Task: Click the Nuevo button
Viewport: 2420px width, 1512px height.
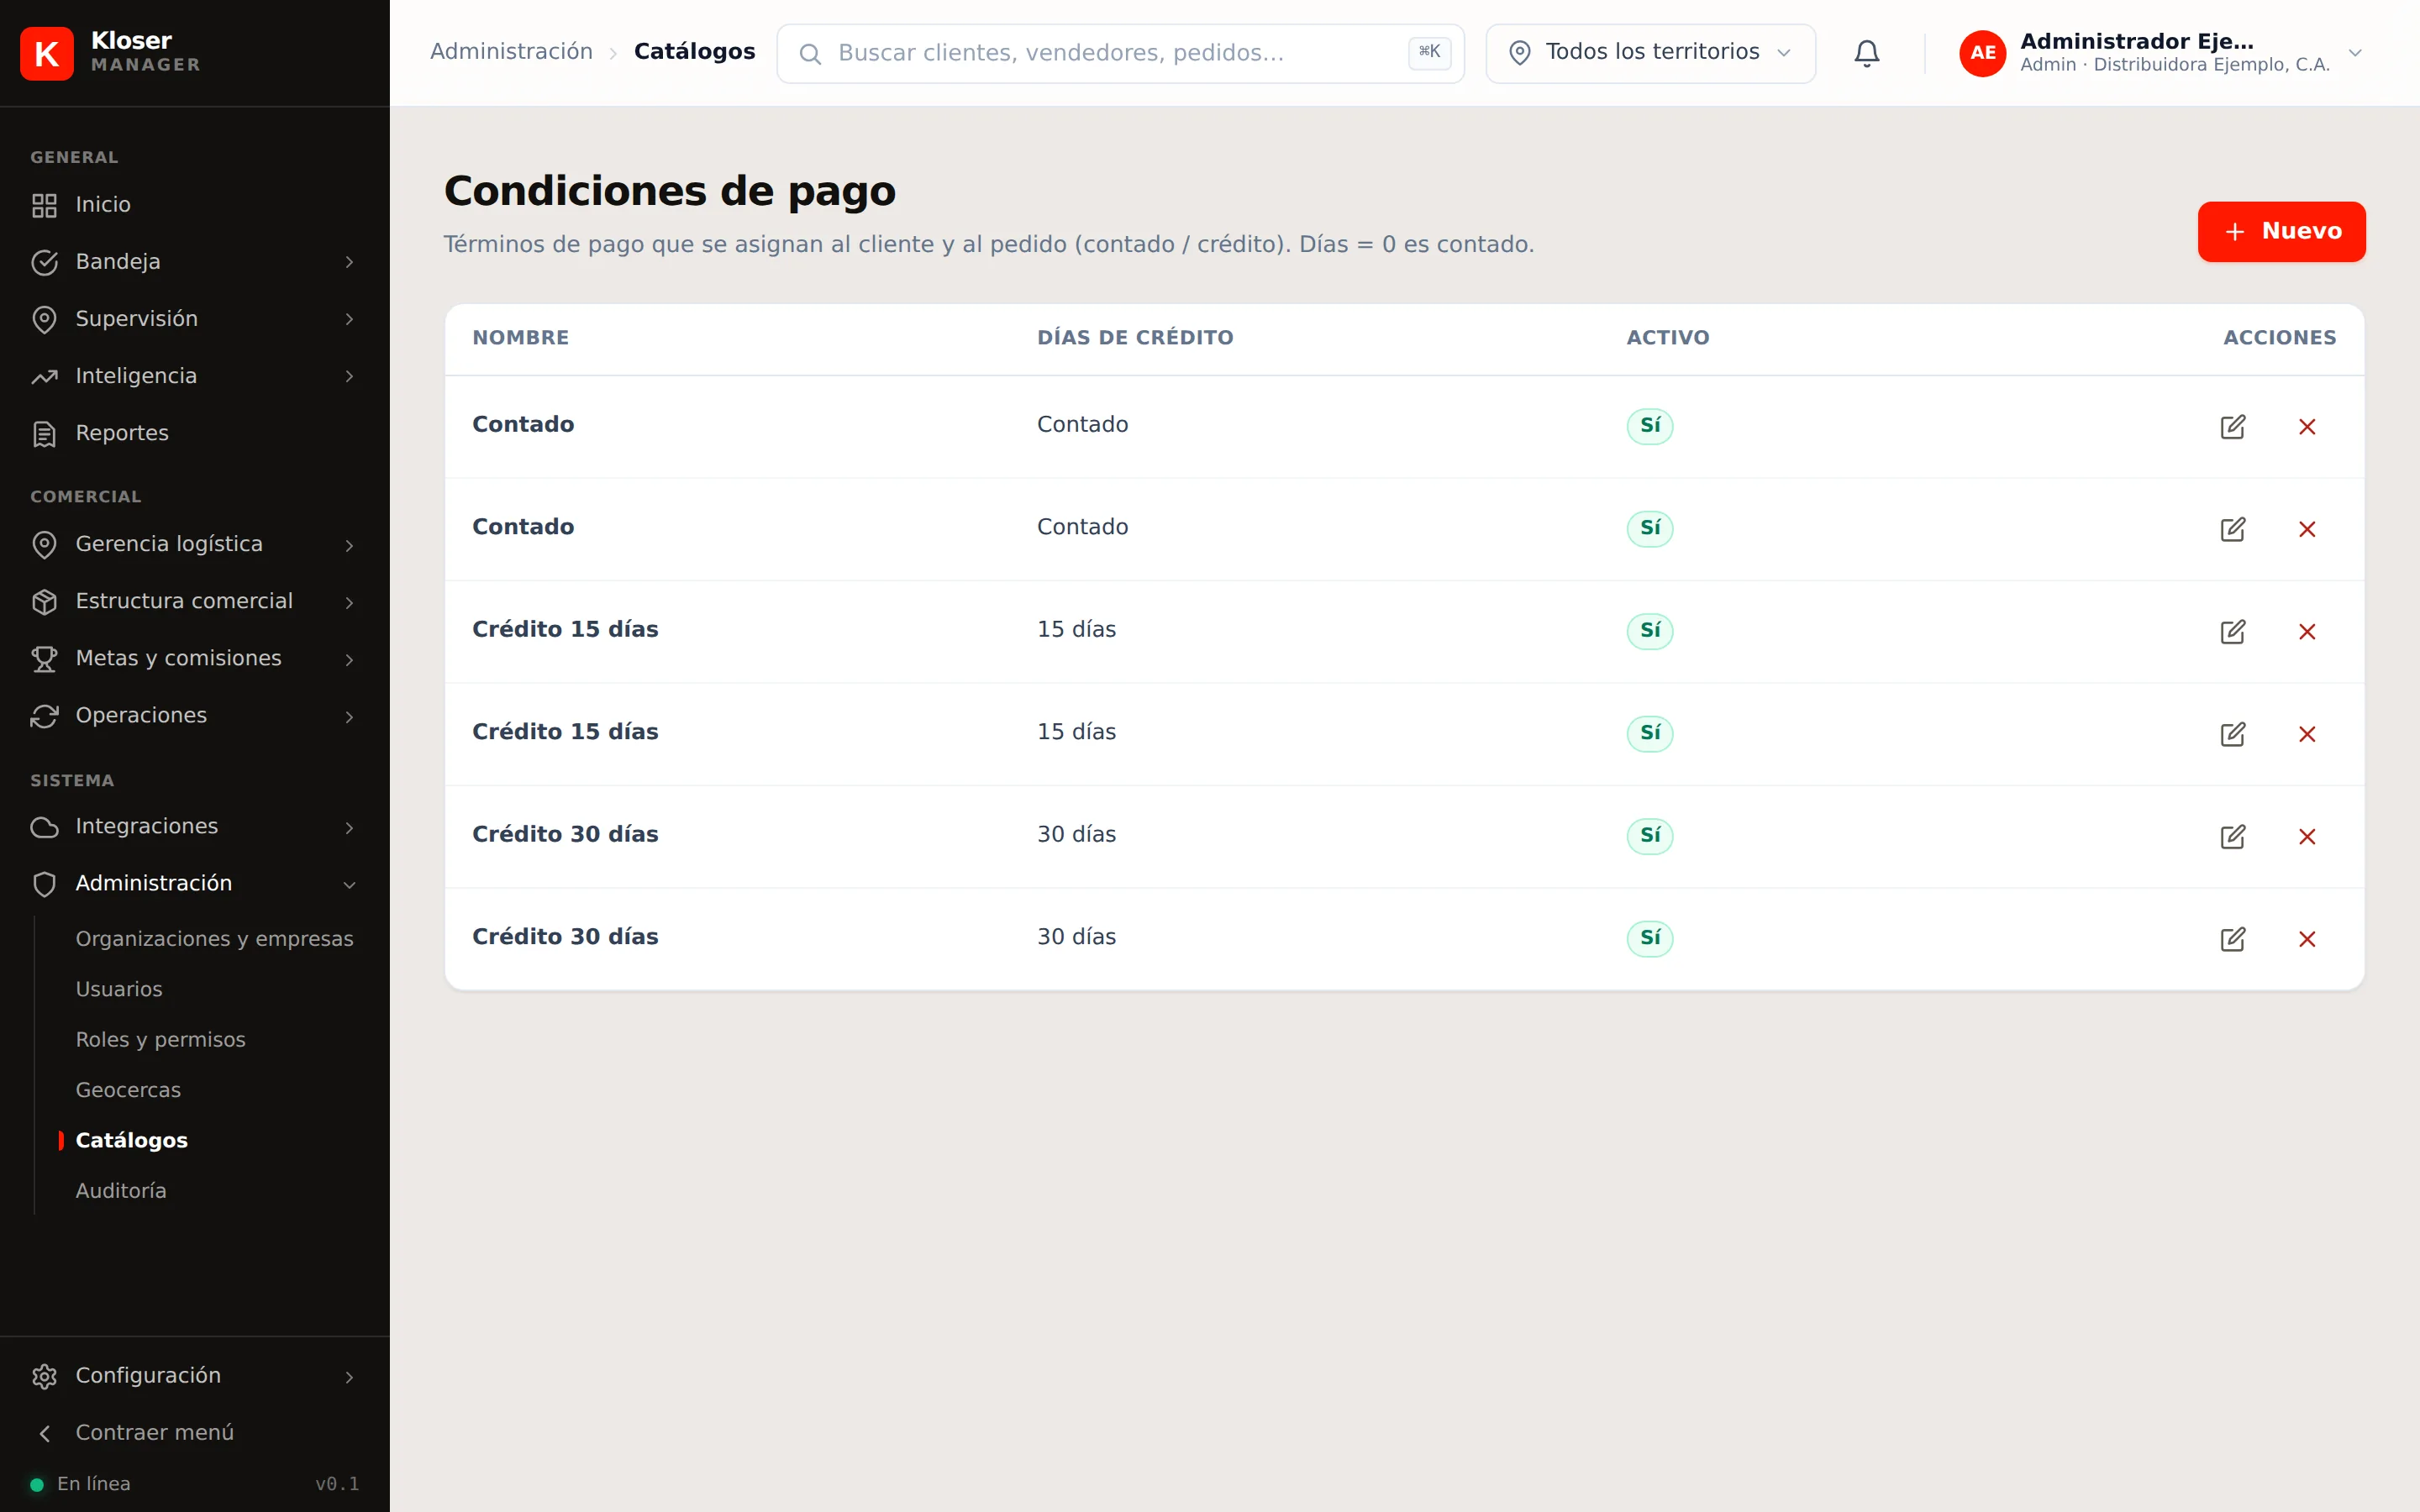Action: 2281,232
